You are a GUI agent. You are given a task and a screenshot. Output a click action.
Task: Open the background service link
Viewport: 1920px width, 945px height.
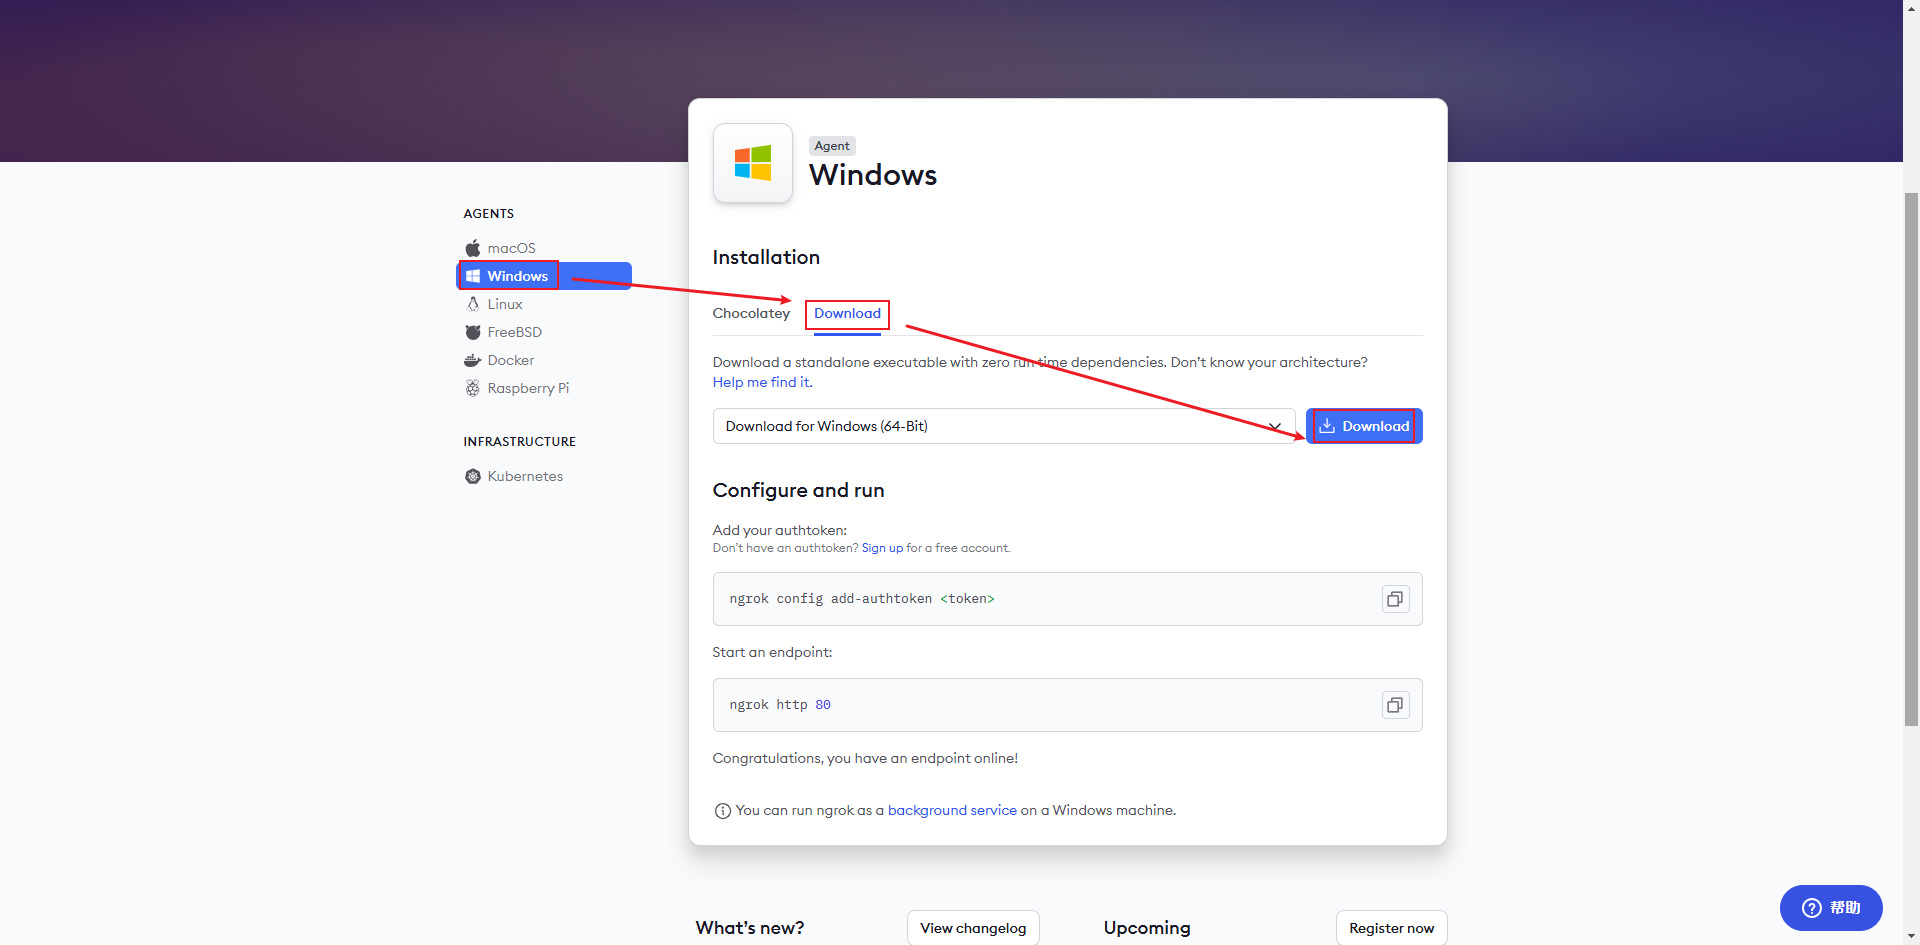[x=952, y=810]
